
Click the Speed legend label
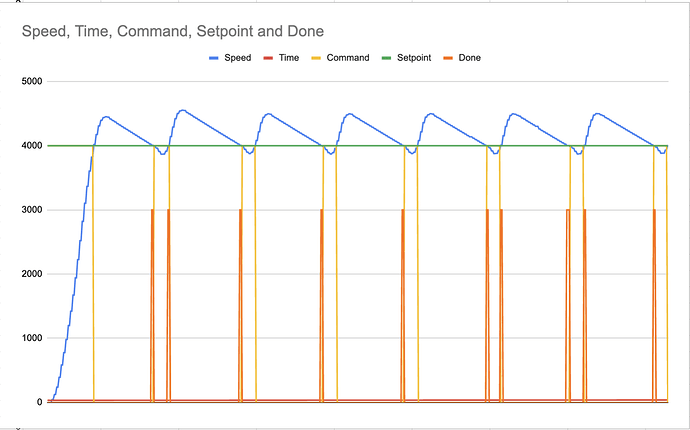pos(238,58)
